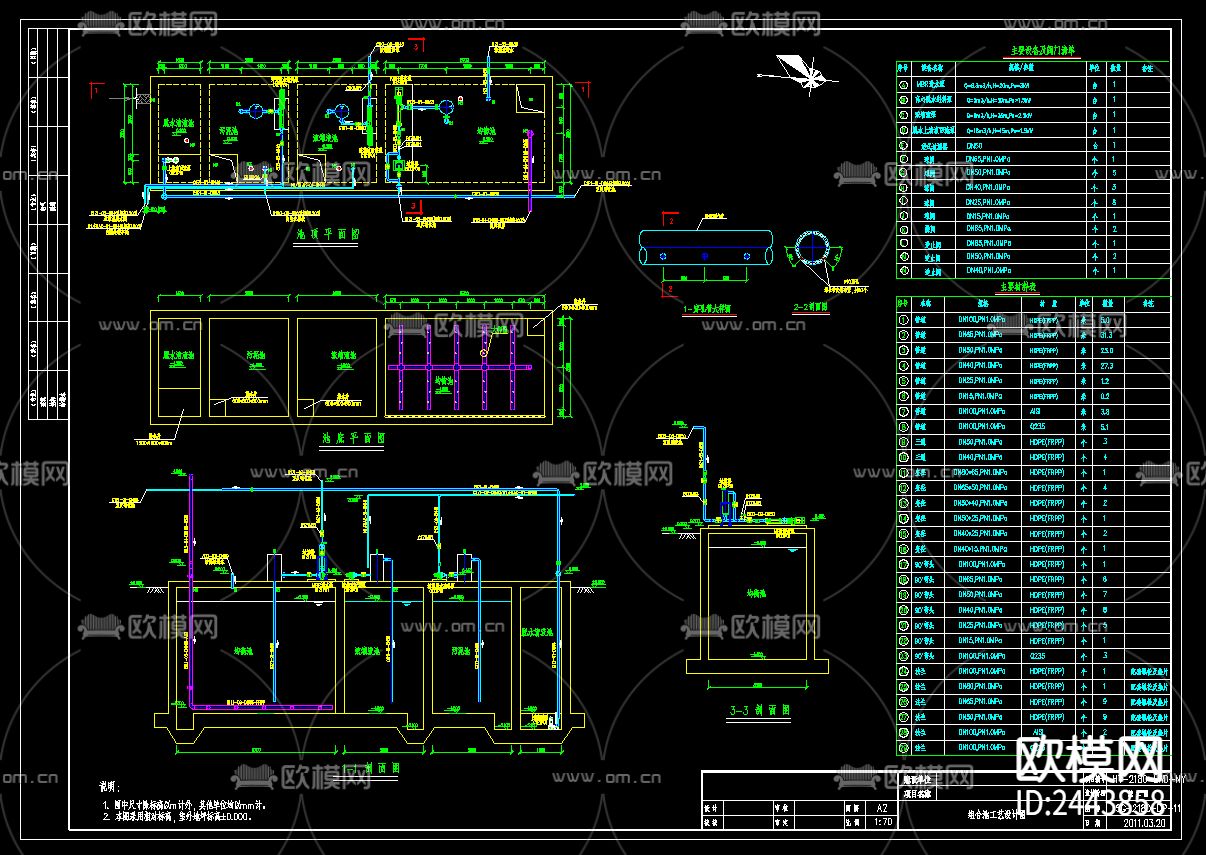The height and width of the screenshot is (855, 1206).
Task: Click the 污泥池 label in bottom plan view
Action: (258, 354)
